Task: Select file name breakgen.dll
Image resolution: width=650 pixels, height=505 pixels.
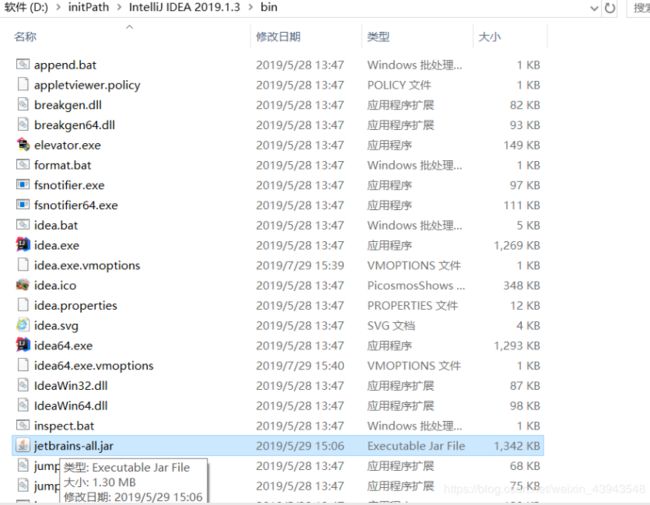Action: click(x=68, y=105)
